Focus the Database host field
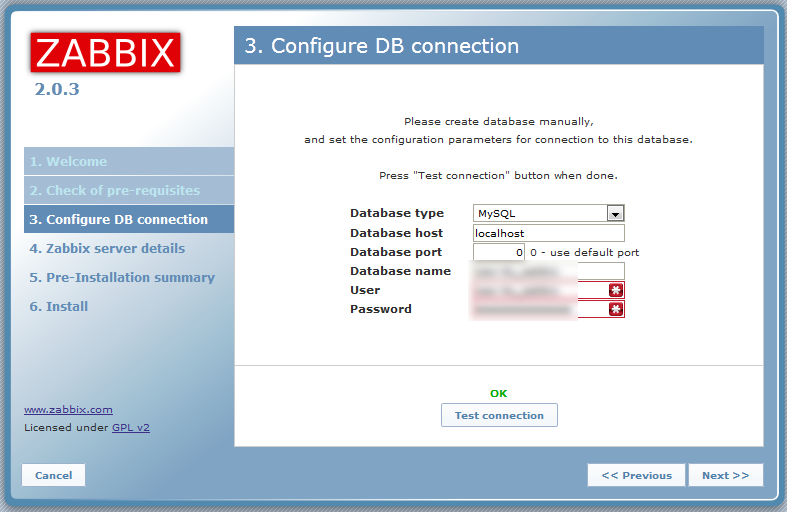Screen dimensions: 787x512 point(548,233)
